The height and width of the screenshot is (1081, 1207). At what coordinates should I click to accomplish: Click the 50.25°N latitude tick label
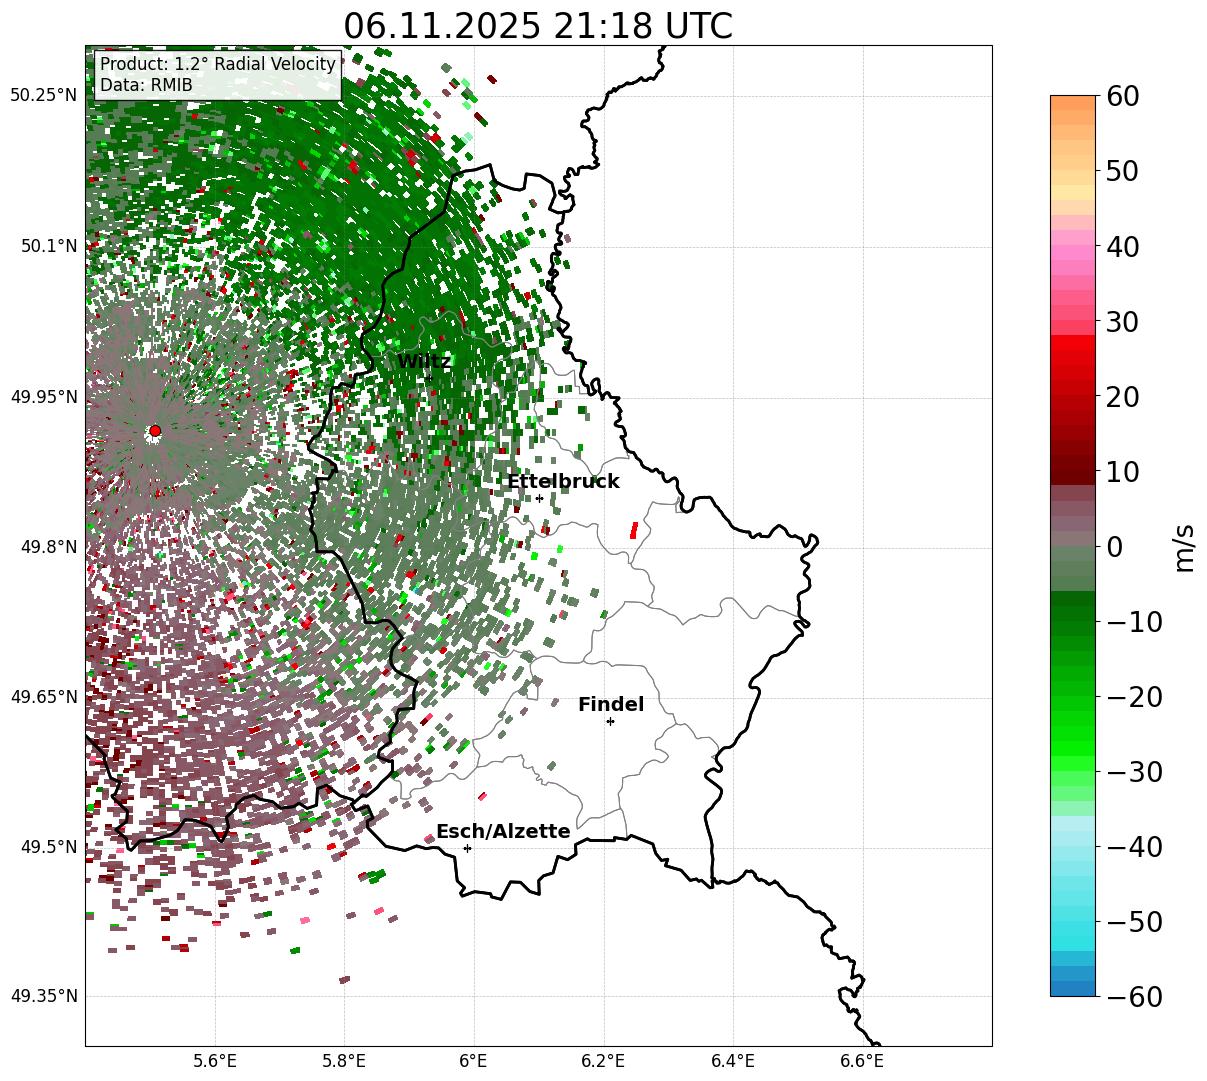click(x=43, y=96)
